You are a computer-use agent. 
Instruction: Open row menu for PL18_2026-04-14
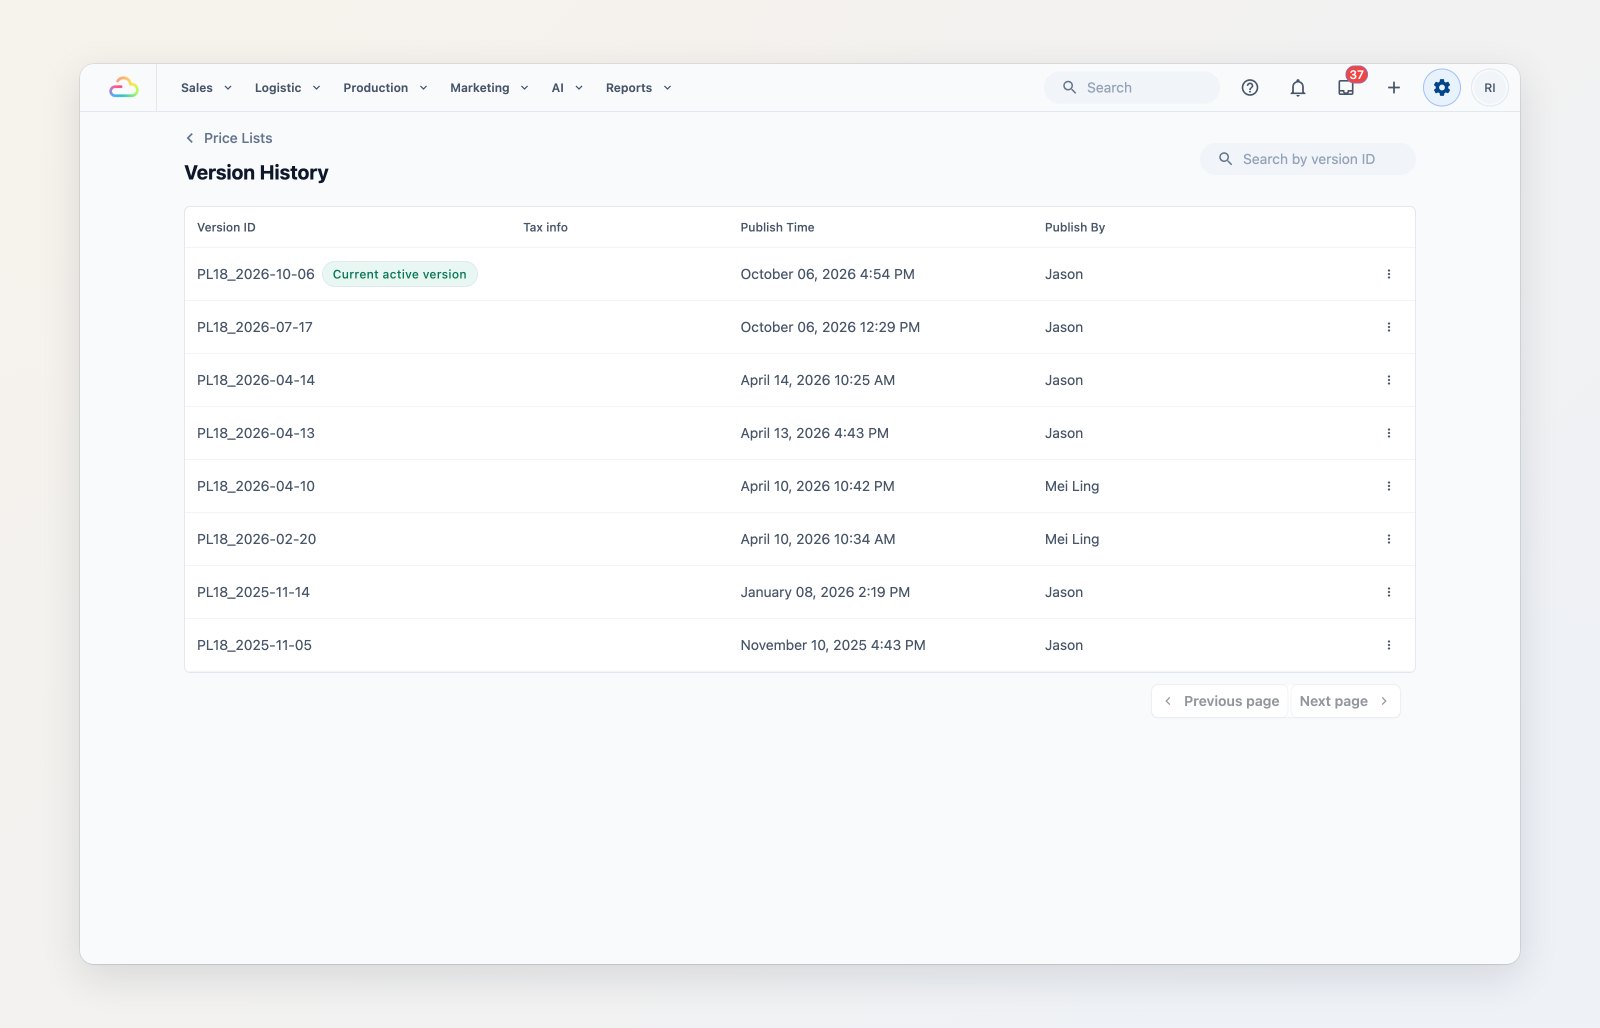(1389, 380)
